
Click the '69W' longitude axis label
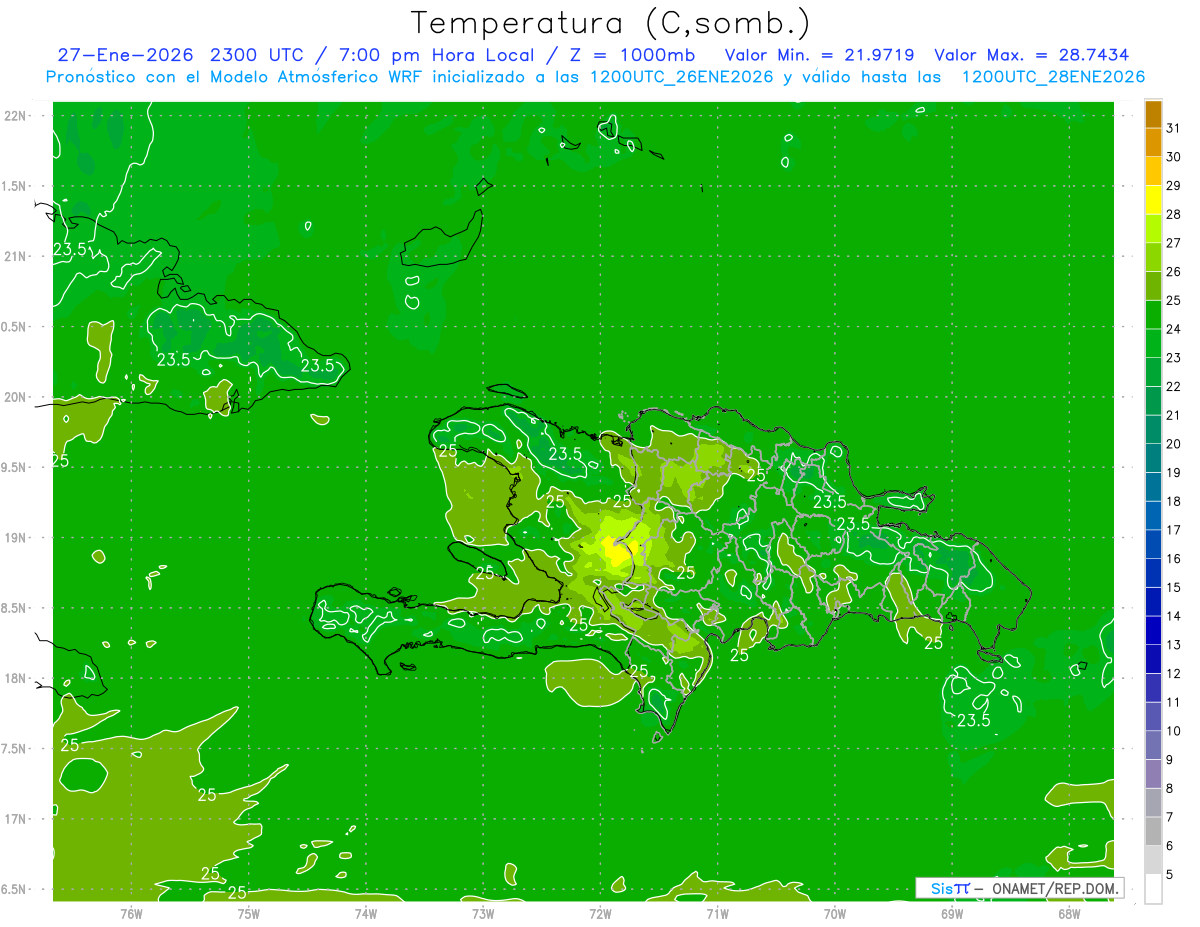pyautogui.click(x=952, y=914)
